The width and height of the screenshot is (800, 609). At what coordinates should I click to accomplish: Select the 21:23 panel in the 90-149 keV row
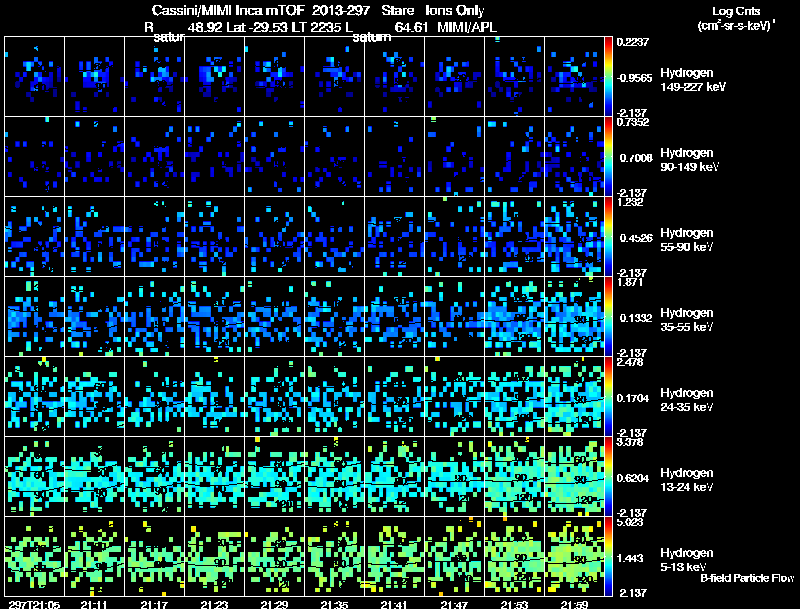214,157
